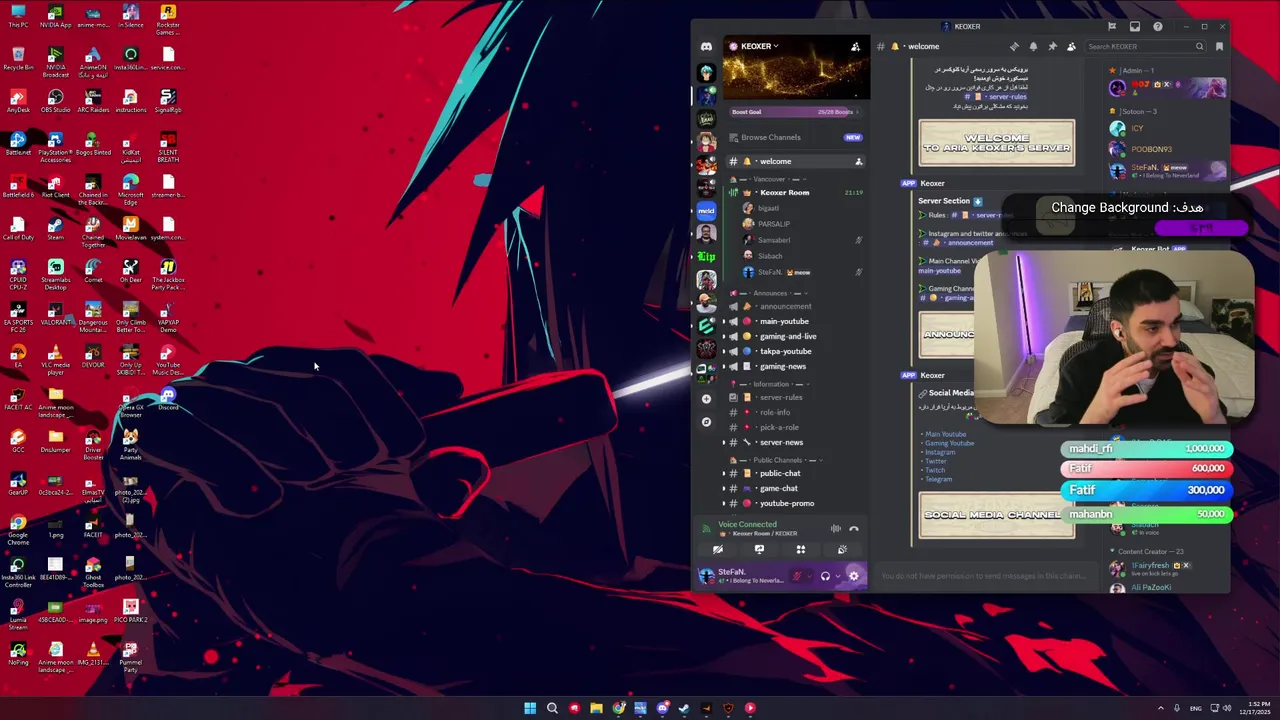
Task: Open VALORANT desktop shortcut
Action: [56, 313]
